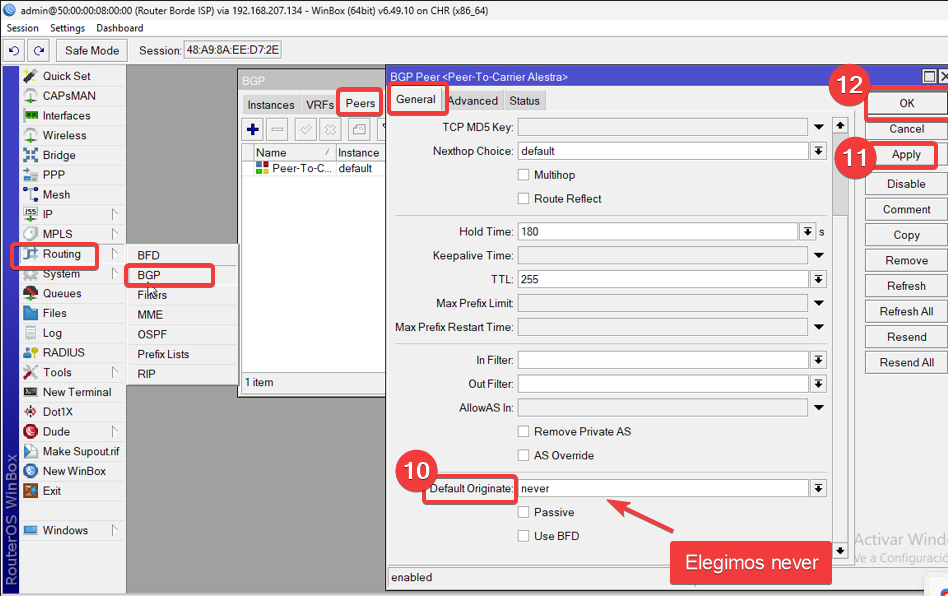
Task: Click the redo arrow icon in top toolbar
Action: (x=38, y=50)
